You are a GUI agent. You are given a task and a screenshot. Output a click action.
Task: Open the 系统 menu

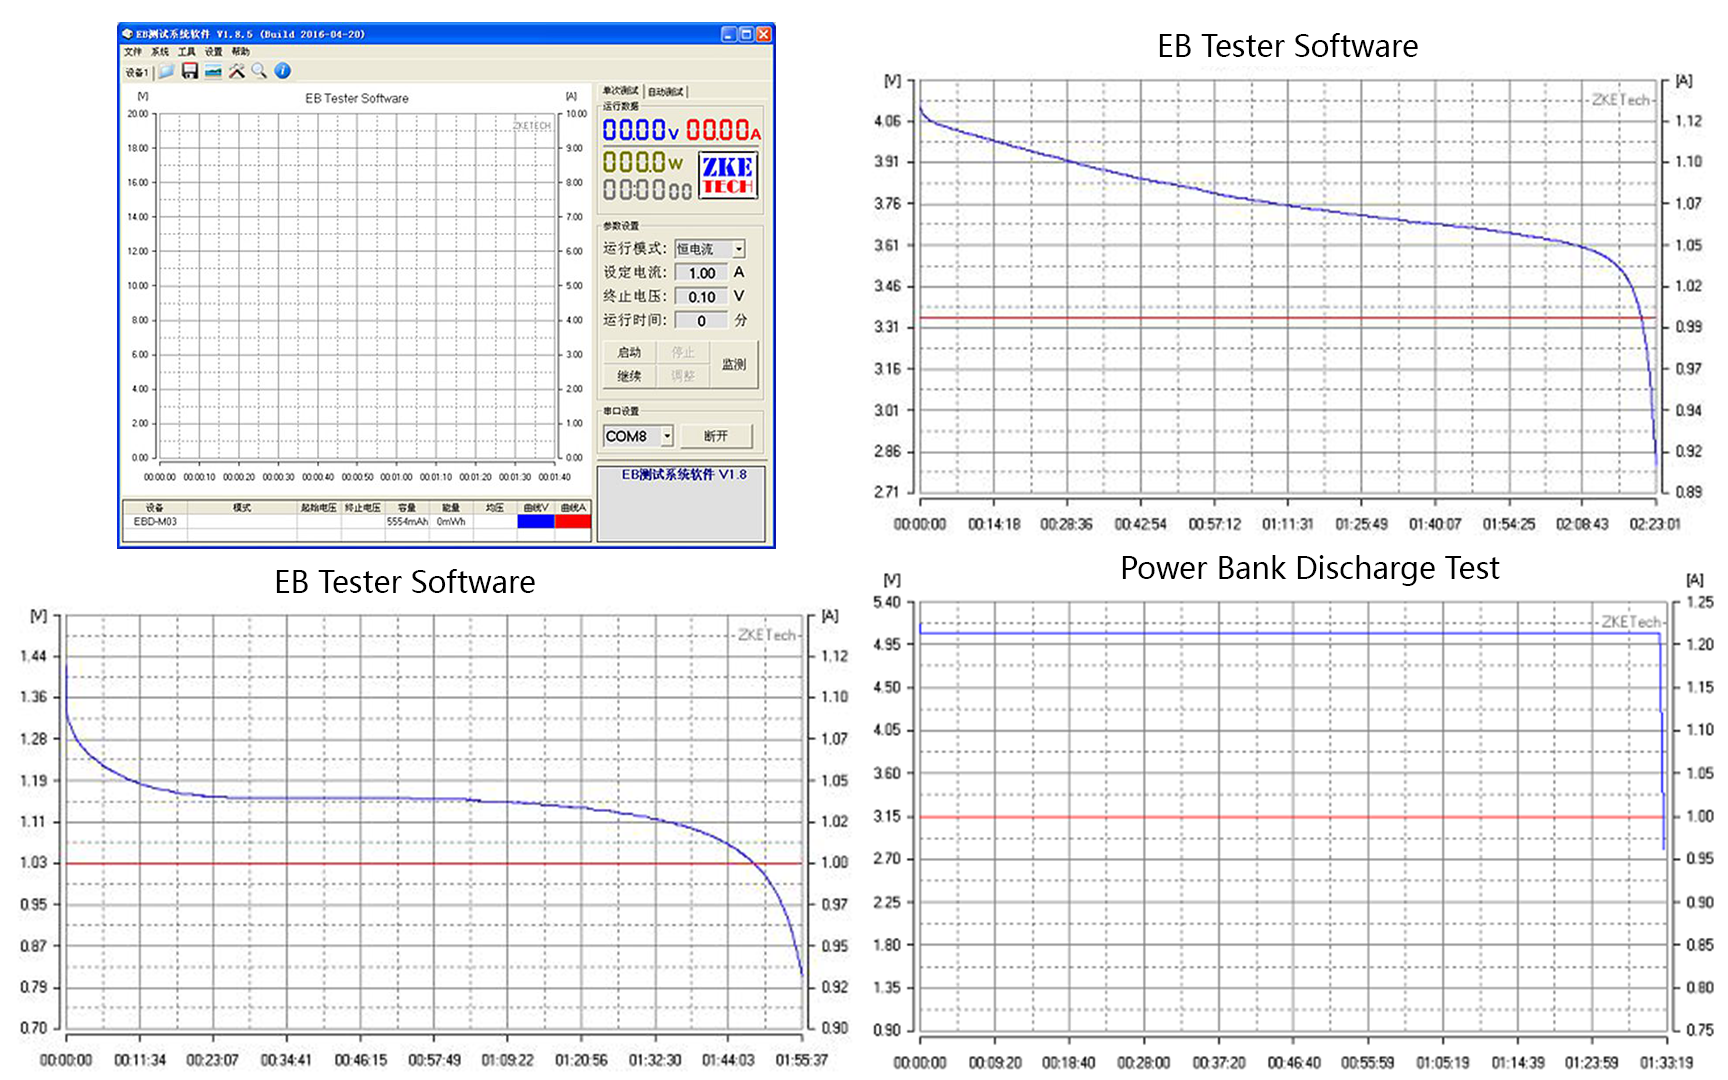pos(160,52)
